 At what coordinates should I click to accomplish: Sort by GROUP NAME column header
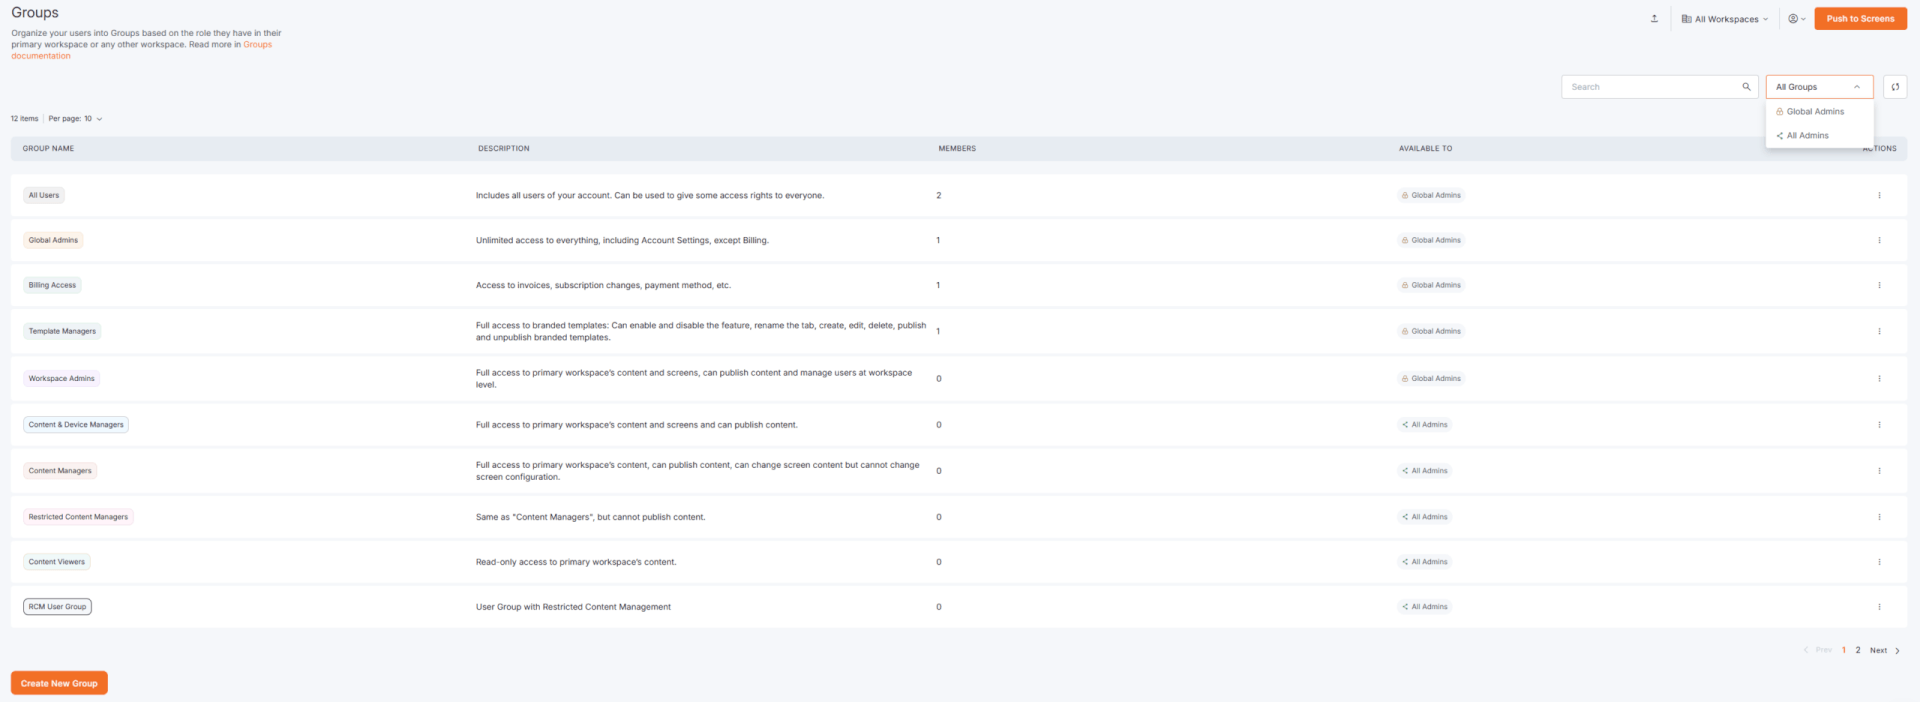coord(48,148)
